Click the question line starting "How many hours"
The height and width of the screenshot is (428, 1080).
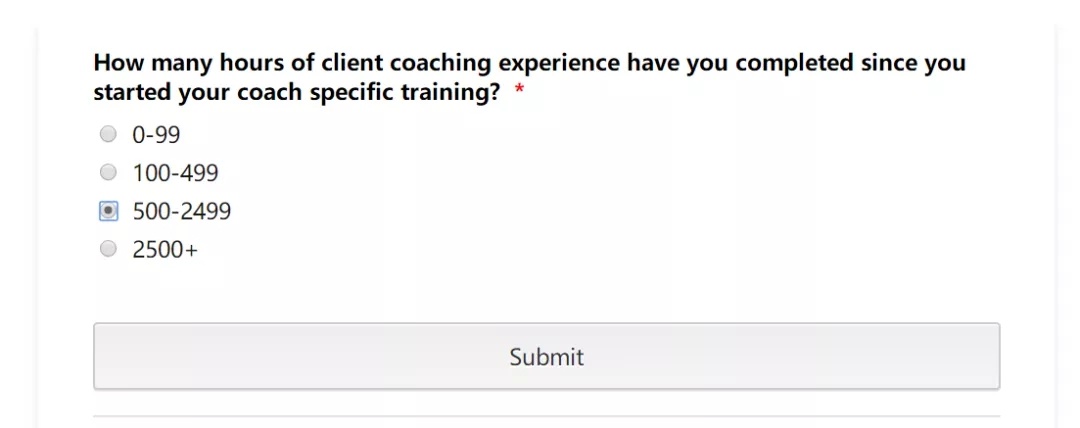tap(529, 63)
